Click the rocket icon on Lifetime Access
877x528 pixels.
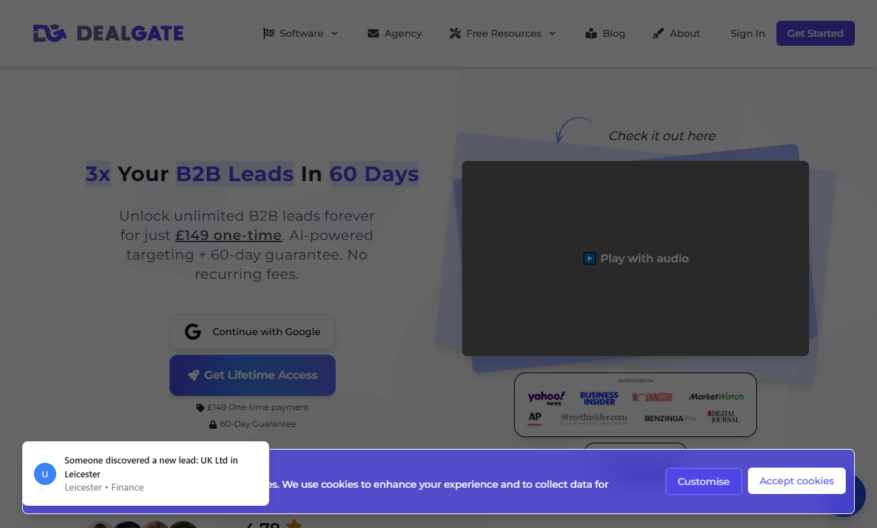[x=194, y=375]
